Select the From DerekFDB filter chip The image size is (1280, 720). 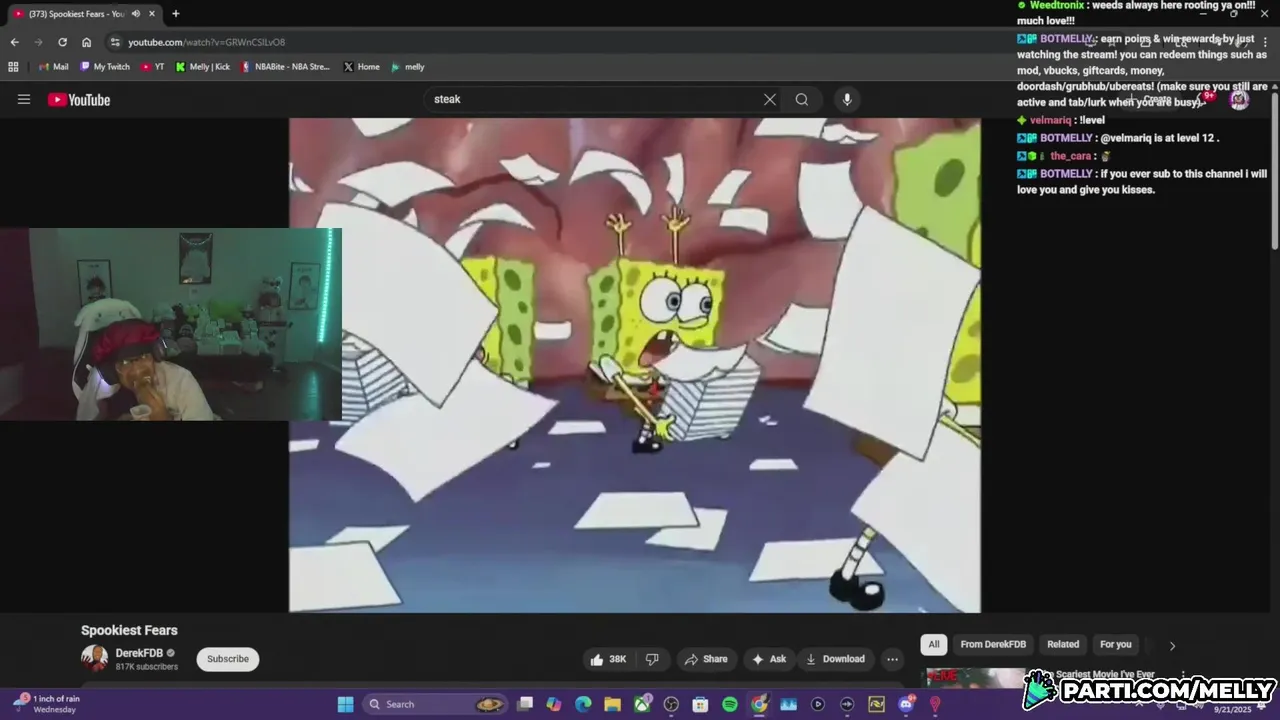(x=993, y=644)
